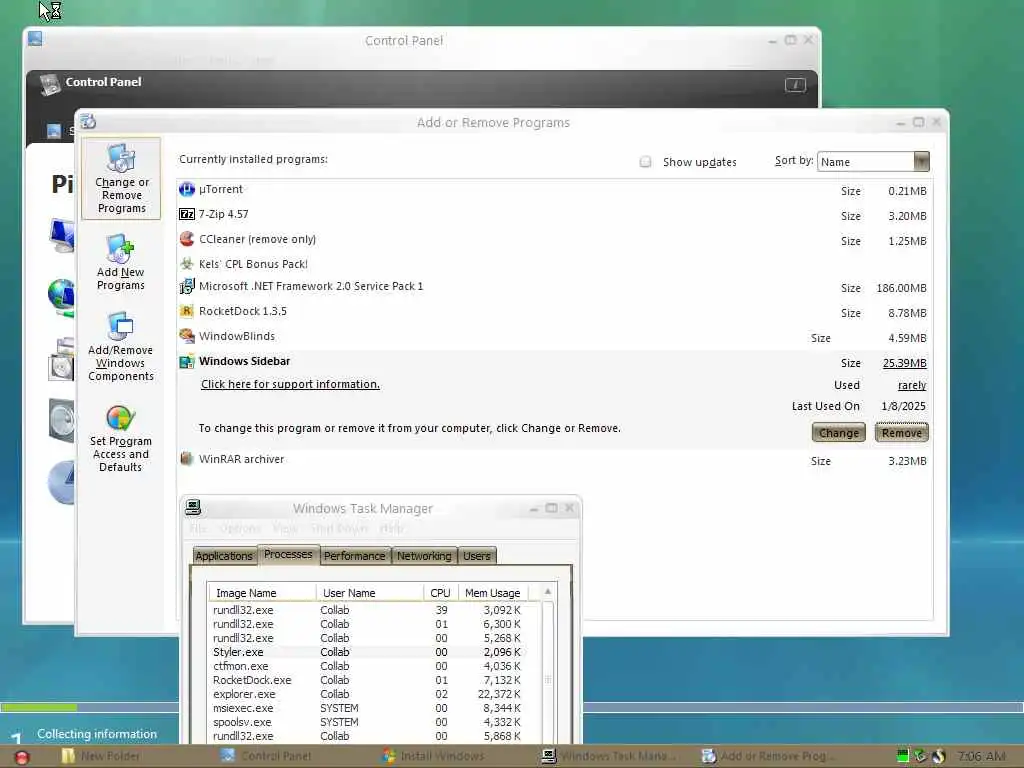Click the 7-Zip 4.57 icon

click(x=187, y=214)
